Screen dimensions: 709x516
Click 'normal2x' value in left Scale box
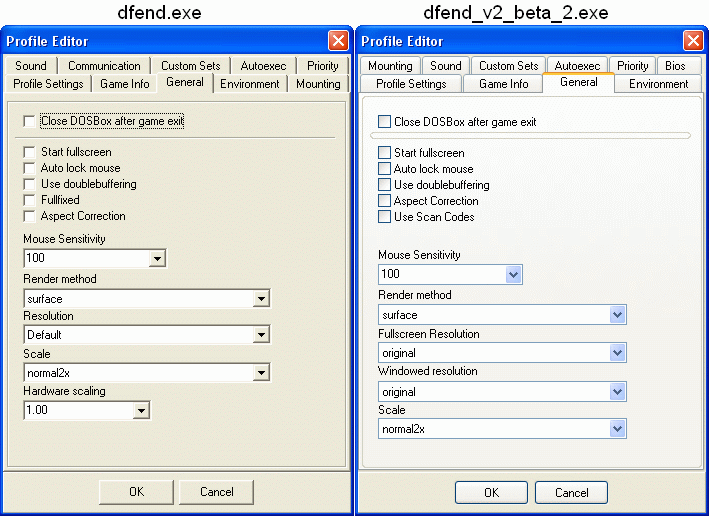coord(48,373)
